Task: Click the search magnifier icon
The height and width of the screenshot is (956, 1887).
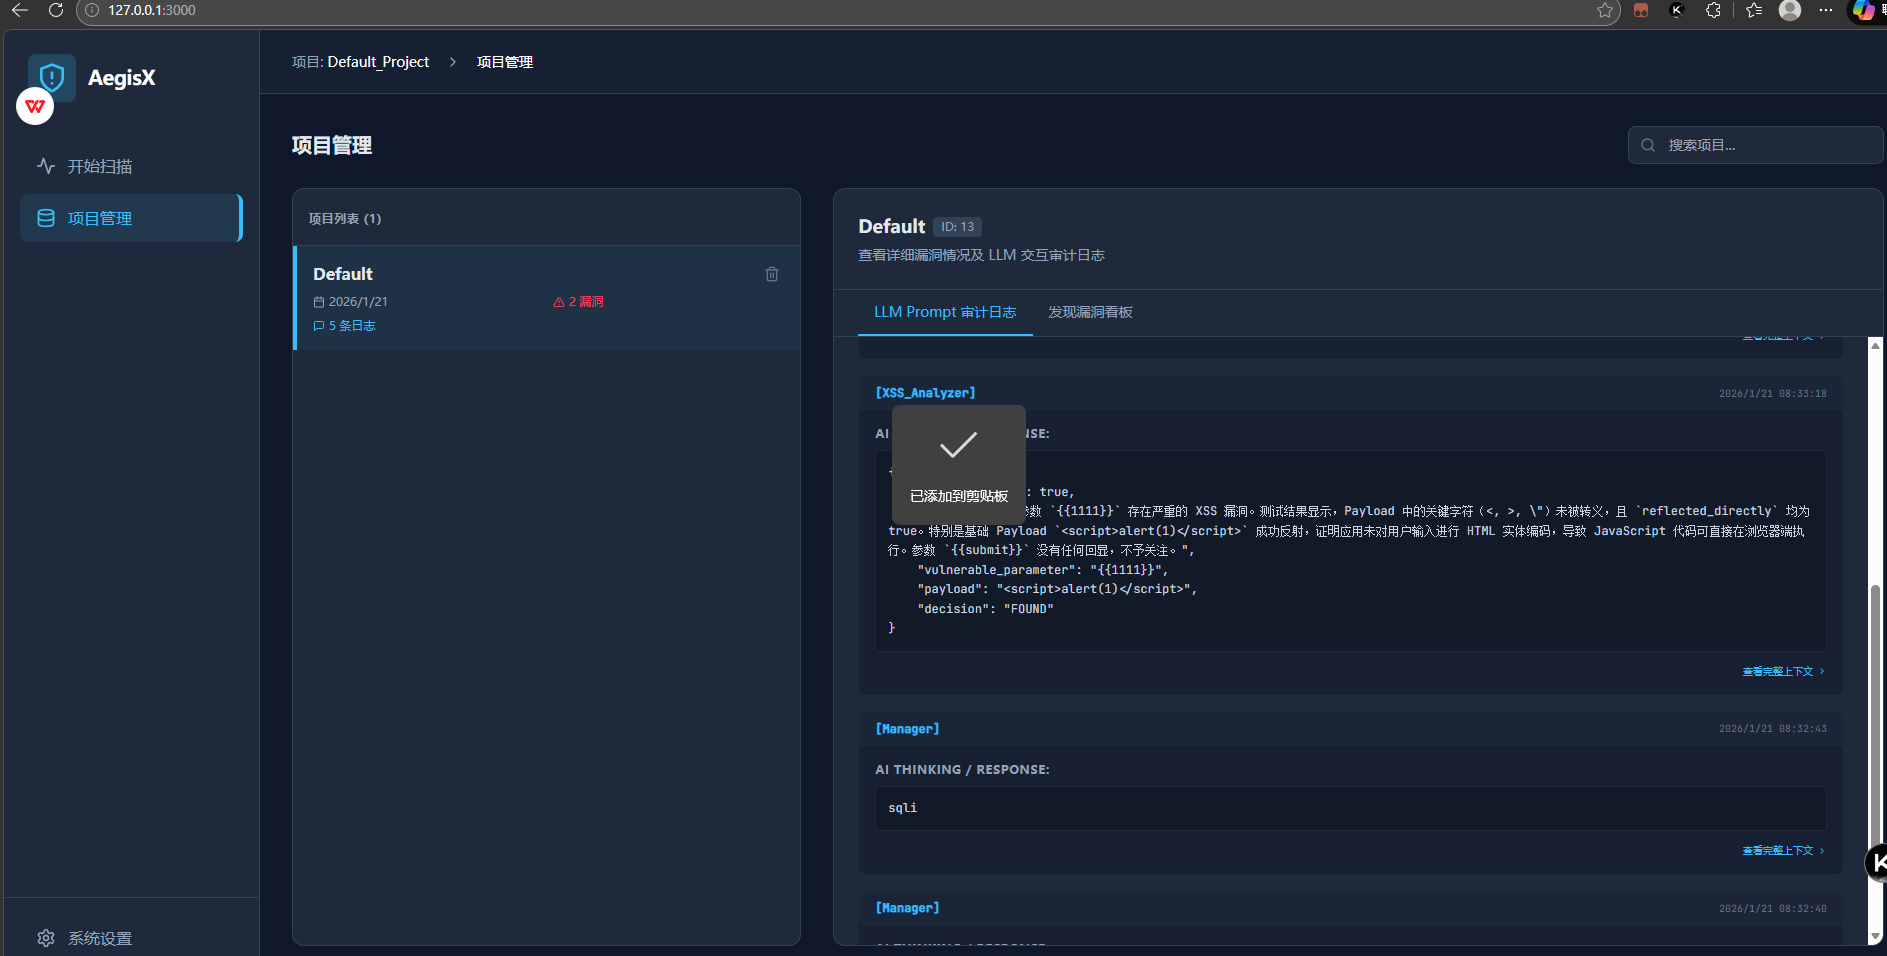Action: (1648, 145)
